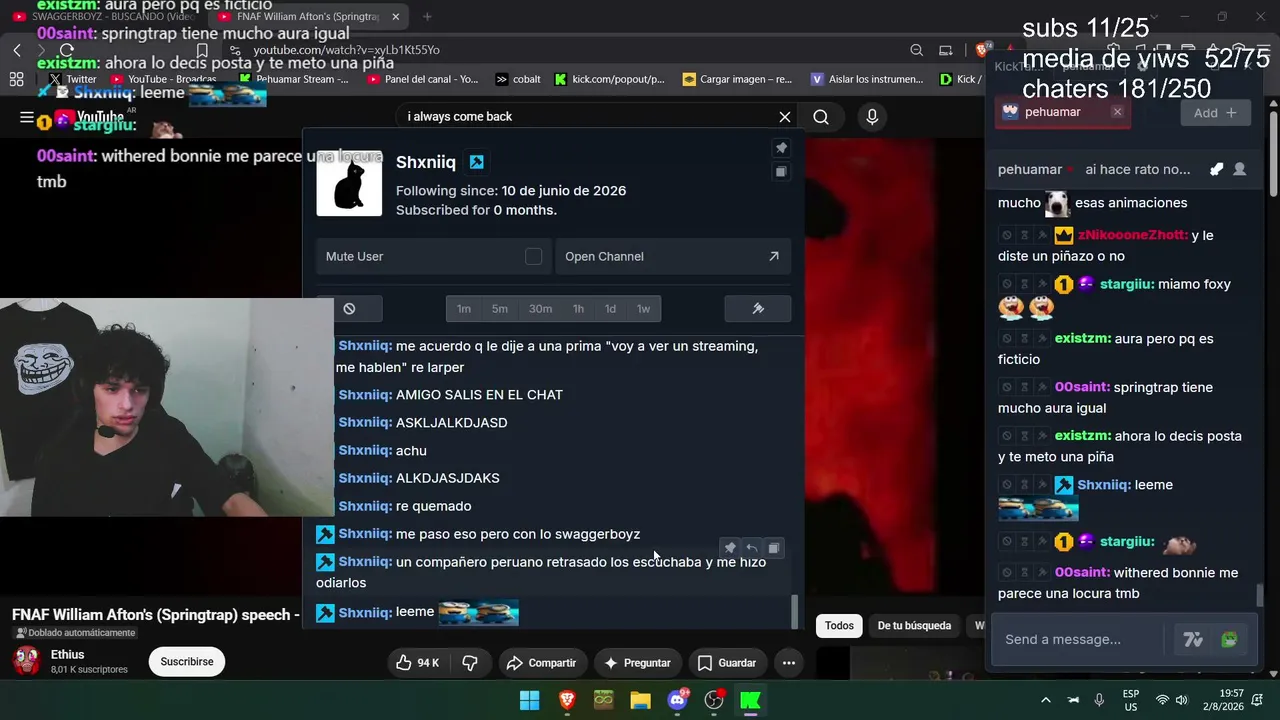Like the video with 94 K likes
Image resolution: width=1280 pixels, height=720 pixels.
[x=417, y=663]
